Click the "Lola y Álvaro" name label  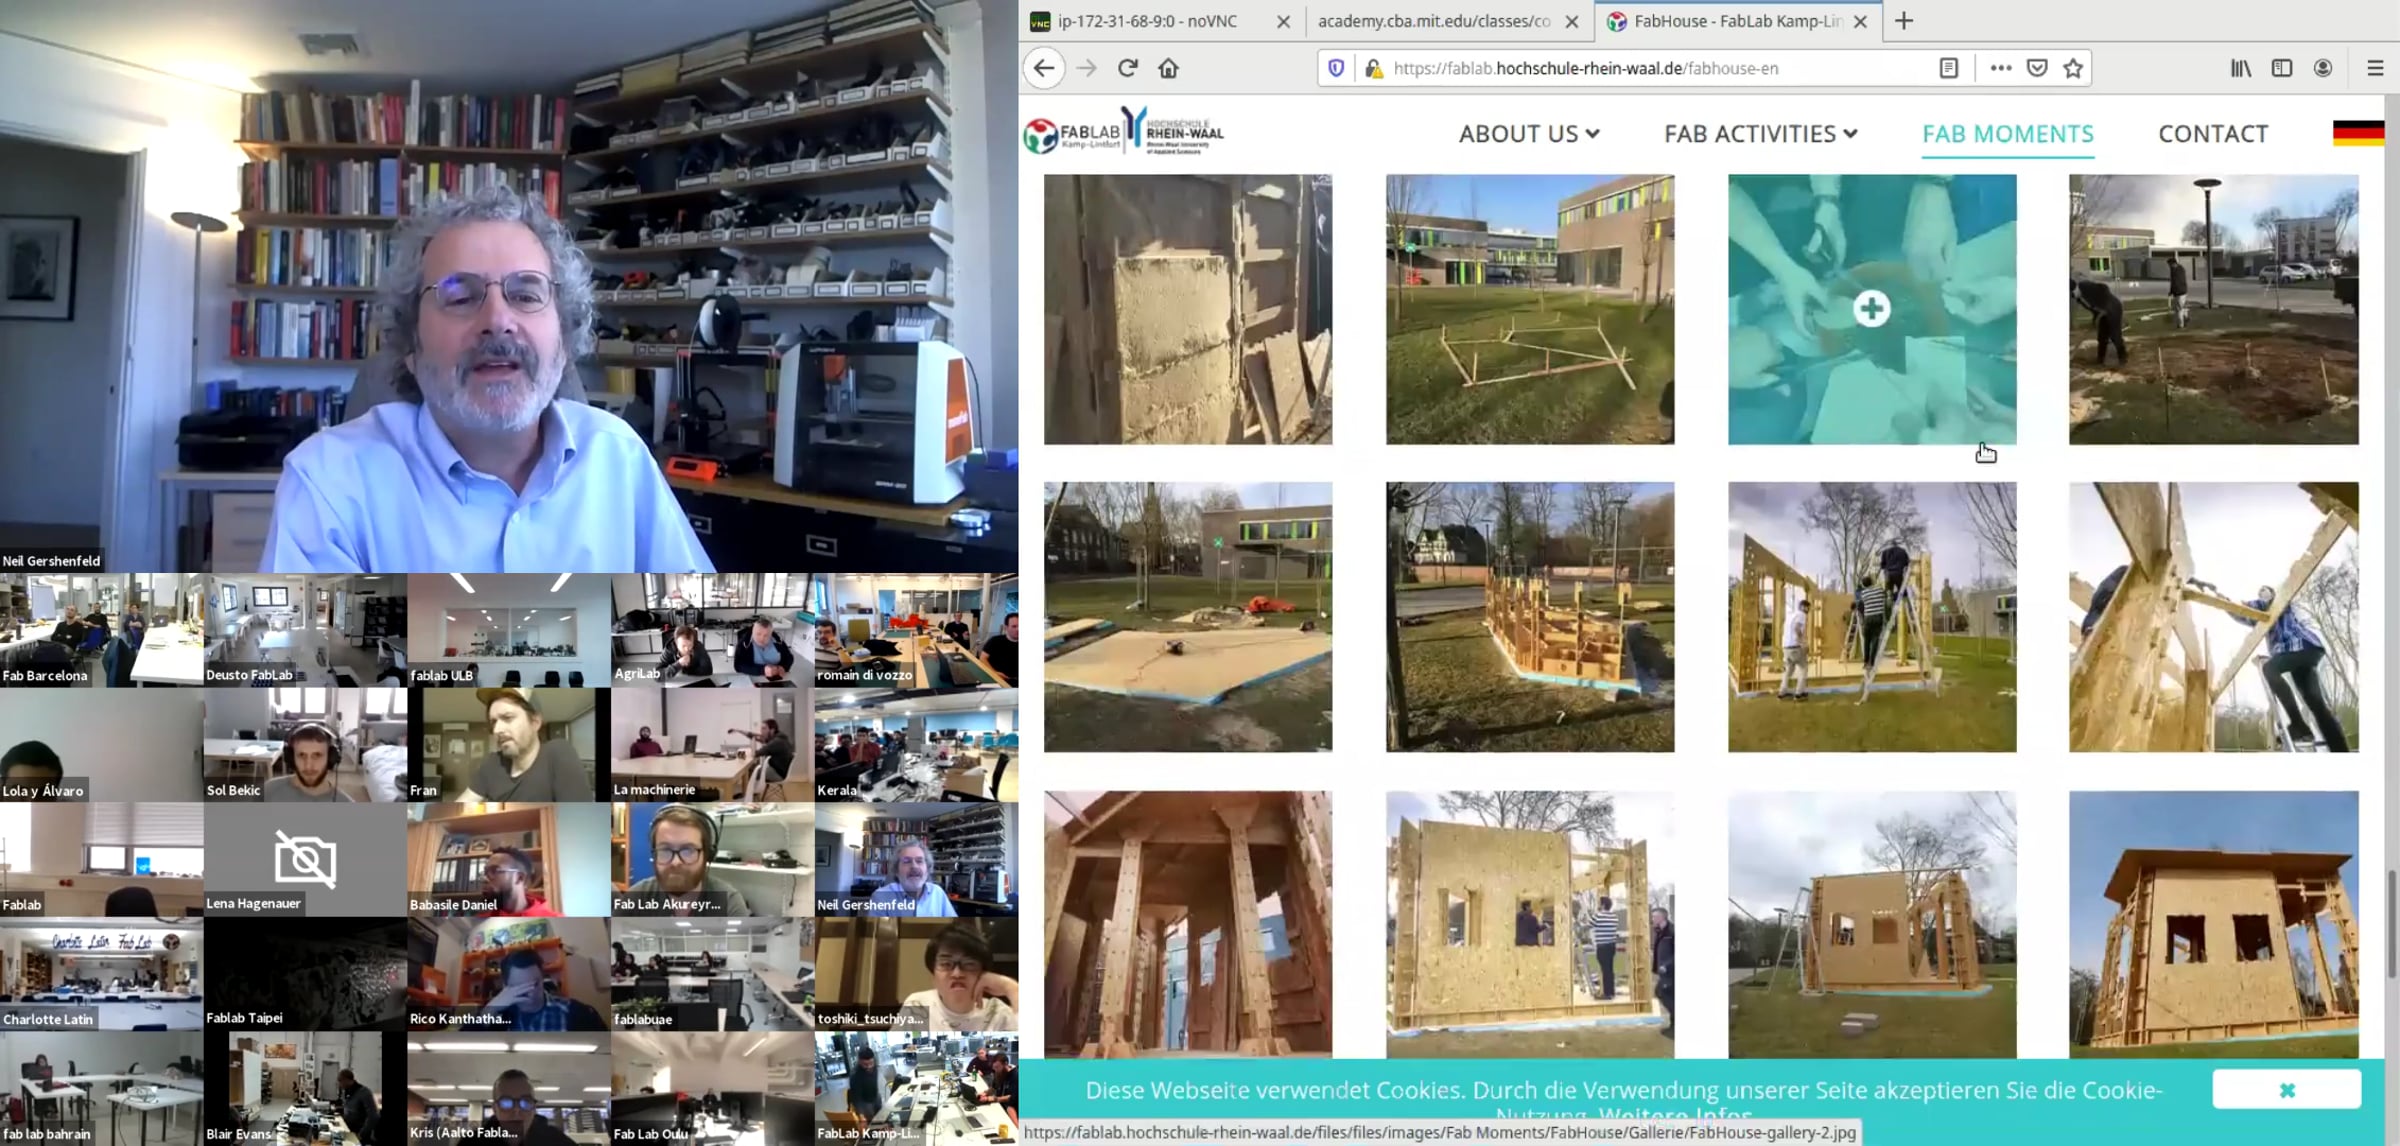43,791
